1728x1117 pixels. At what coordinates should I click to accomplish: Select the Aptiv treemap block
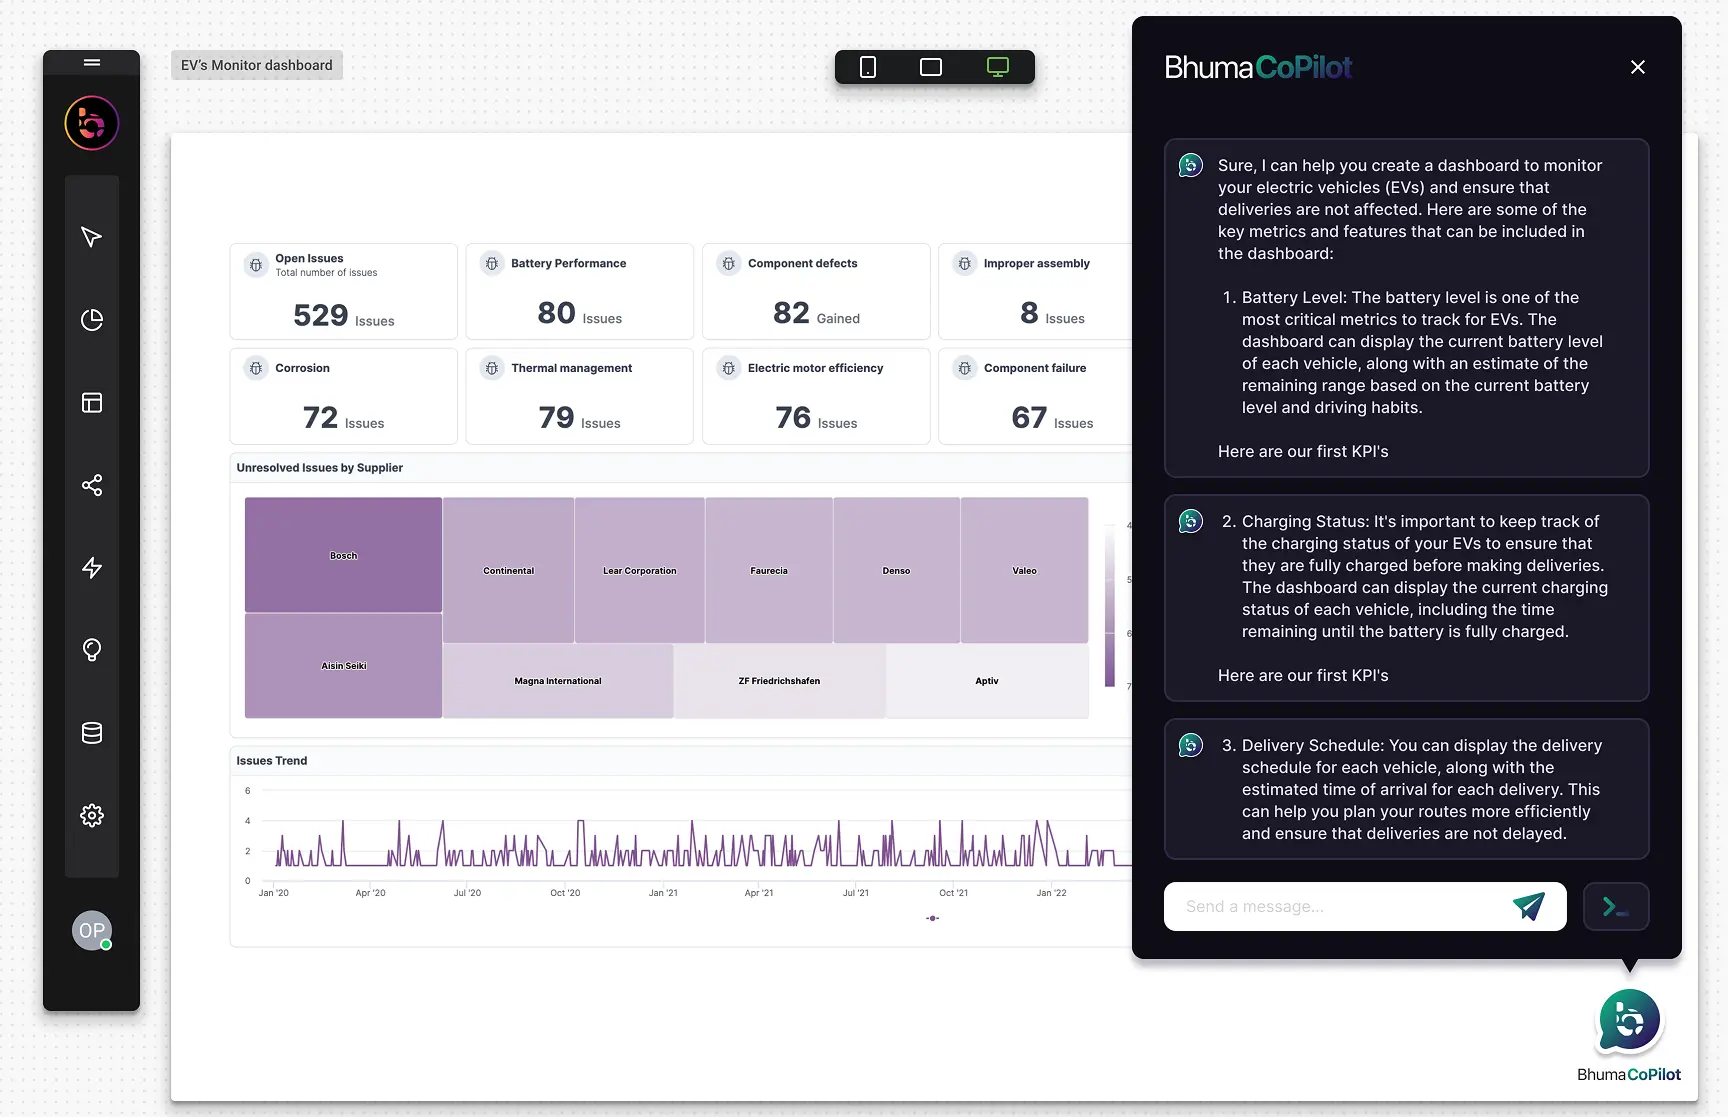[987, 681]
